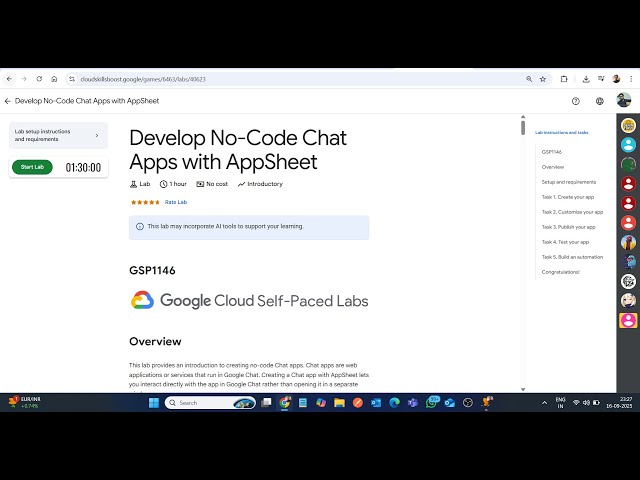
Task: Open Microsoft Teams from the taskbar
Action: pos(413,403)
